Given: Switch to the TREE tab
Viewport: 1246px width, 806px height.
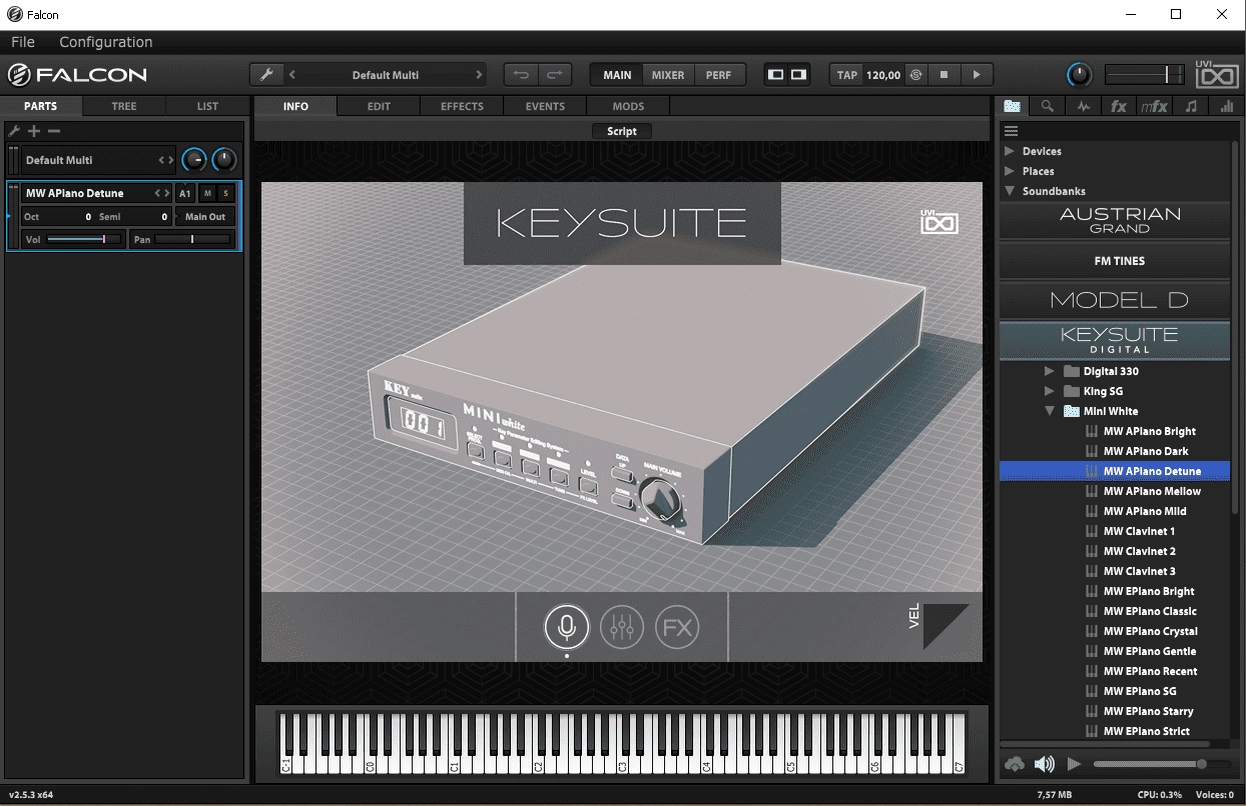Looking at the screenshot, I should coord(124,106).
